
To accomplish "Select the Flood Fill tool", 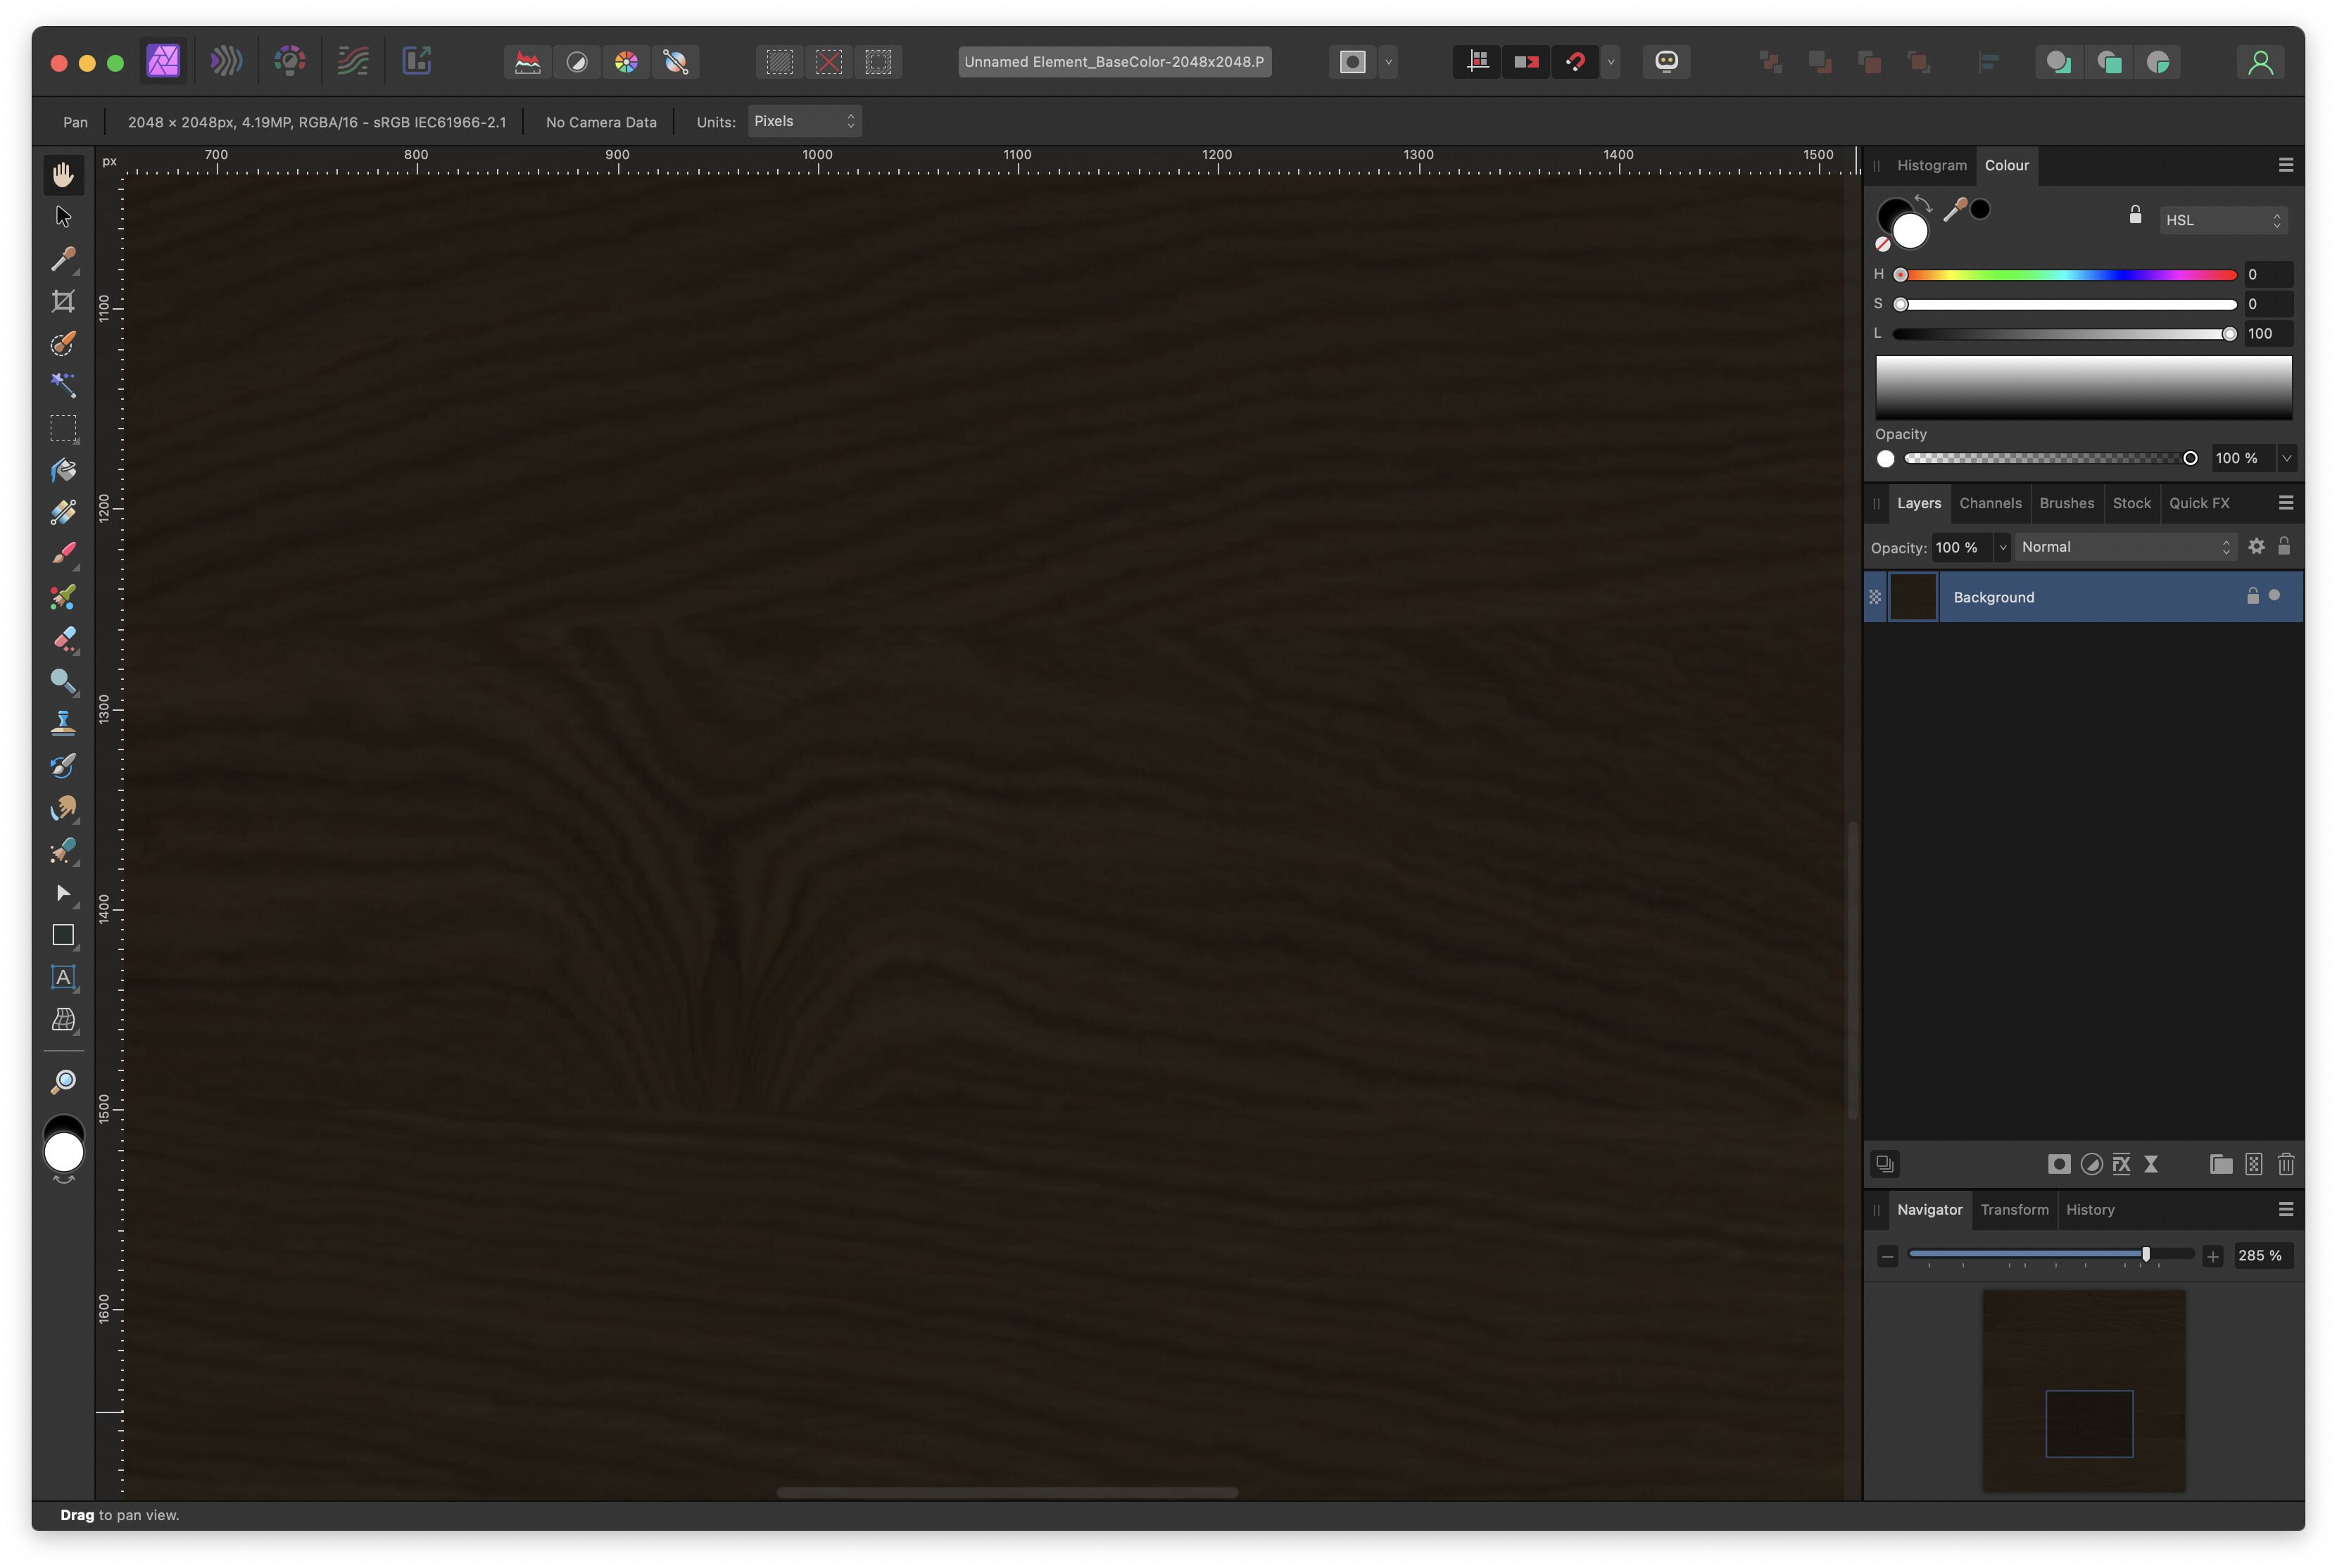I will pyautogui.click(x=63, y=470).
